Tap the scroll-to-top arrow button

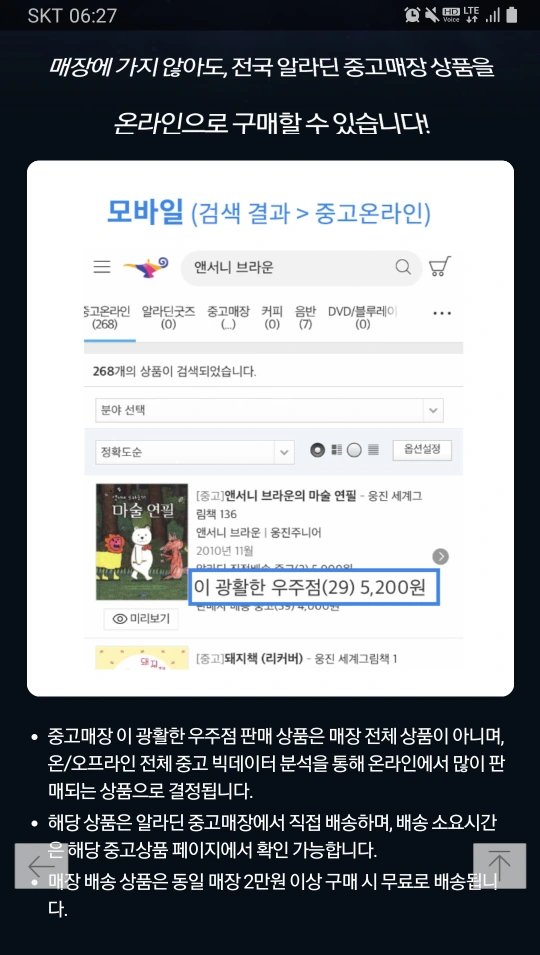coord(499,865)
